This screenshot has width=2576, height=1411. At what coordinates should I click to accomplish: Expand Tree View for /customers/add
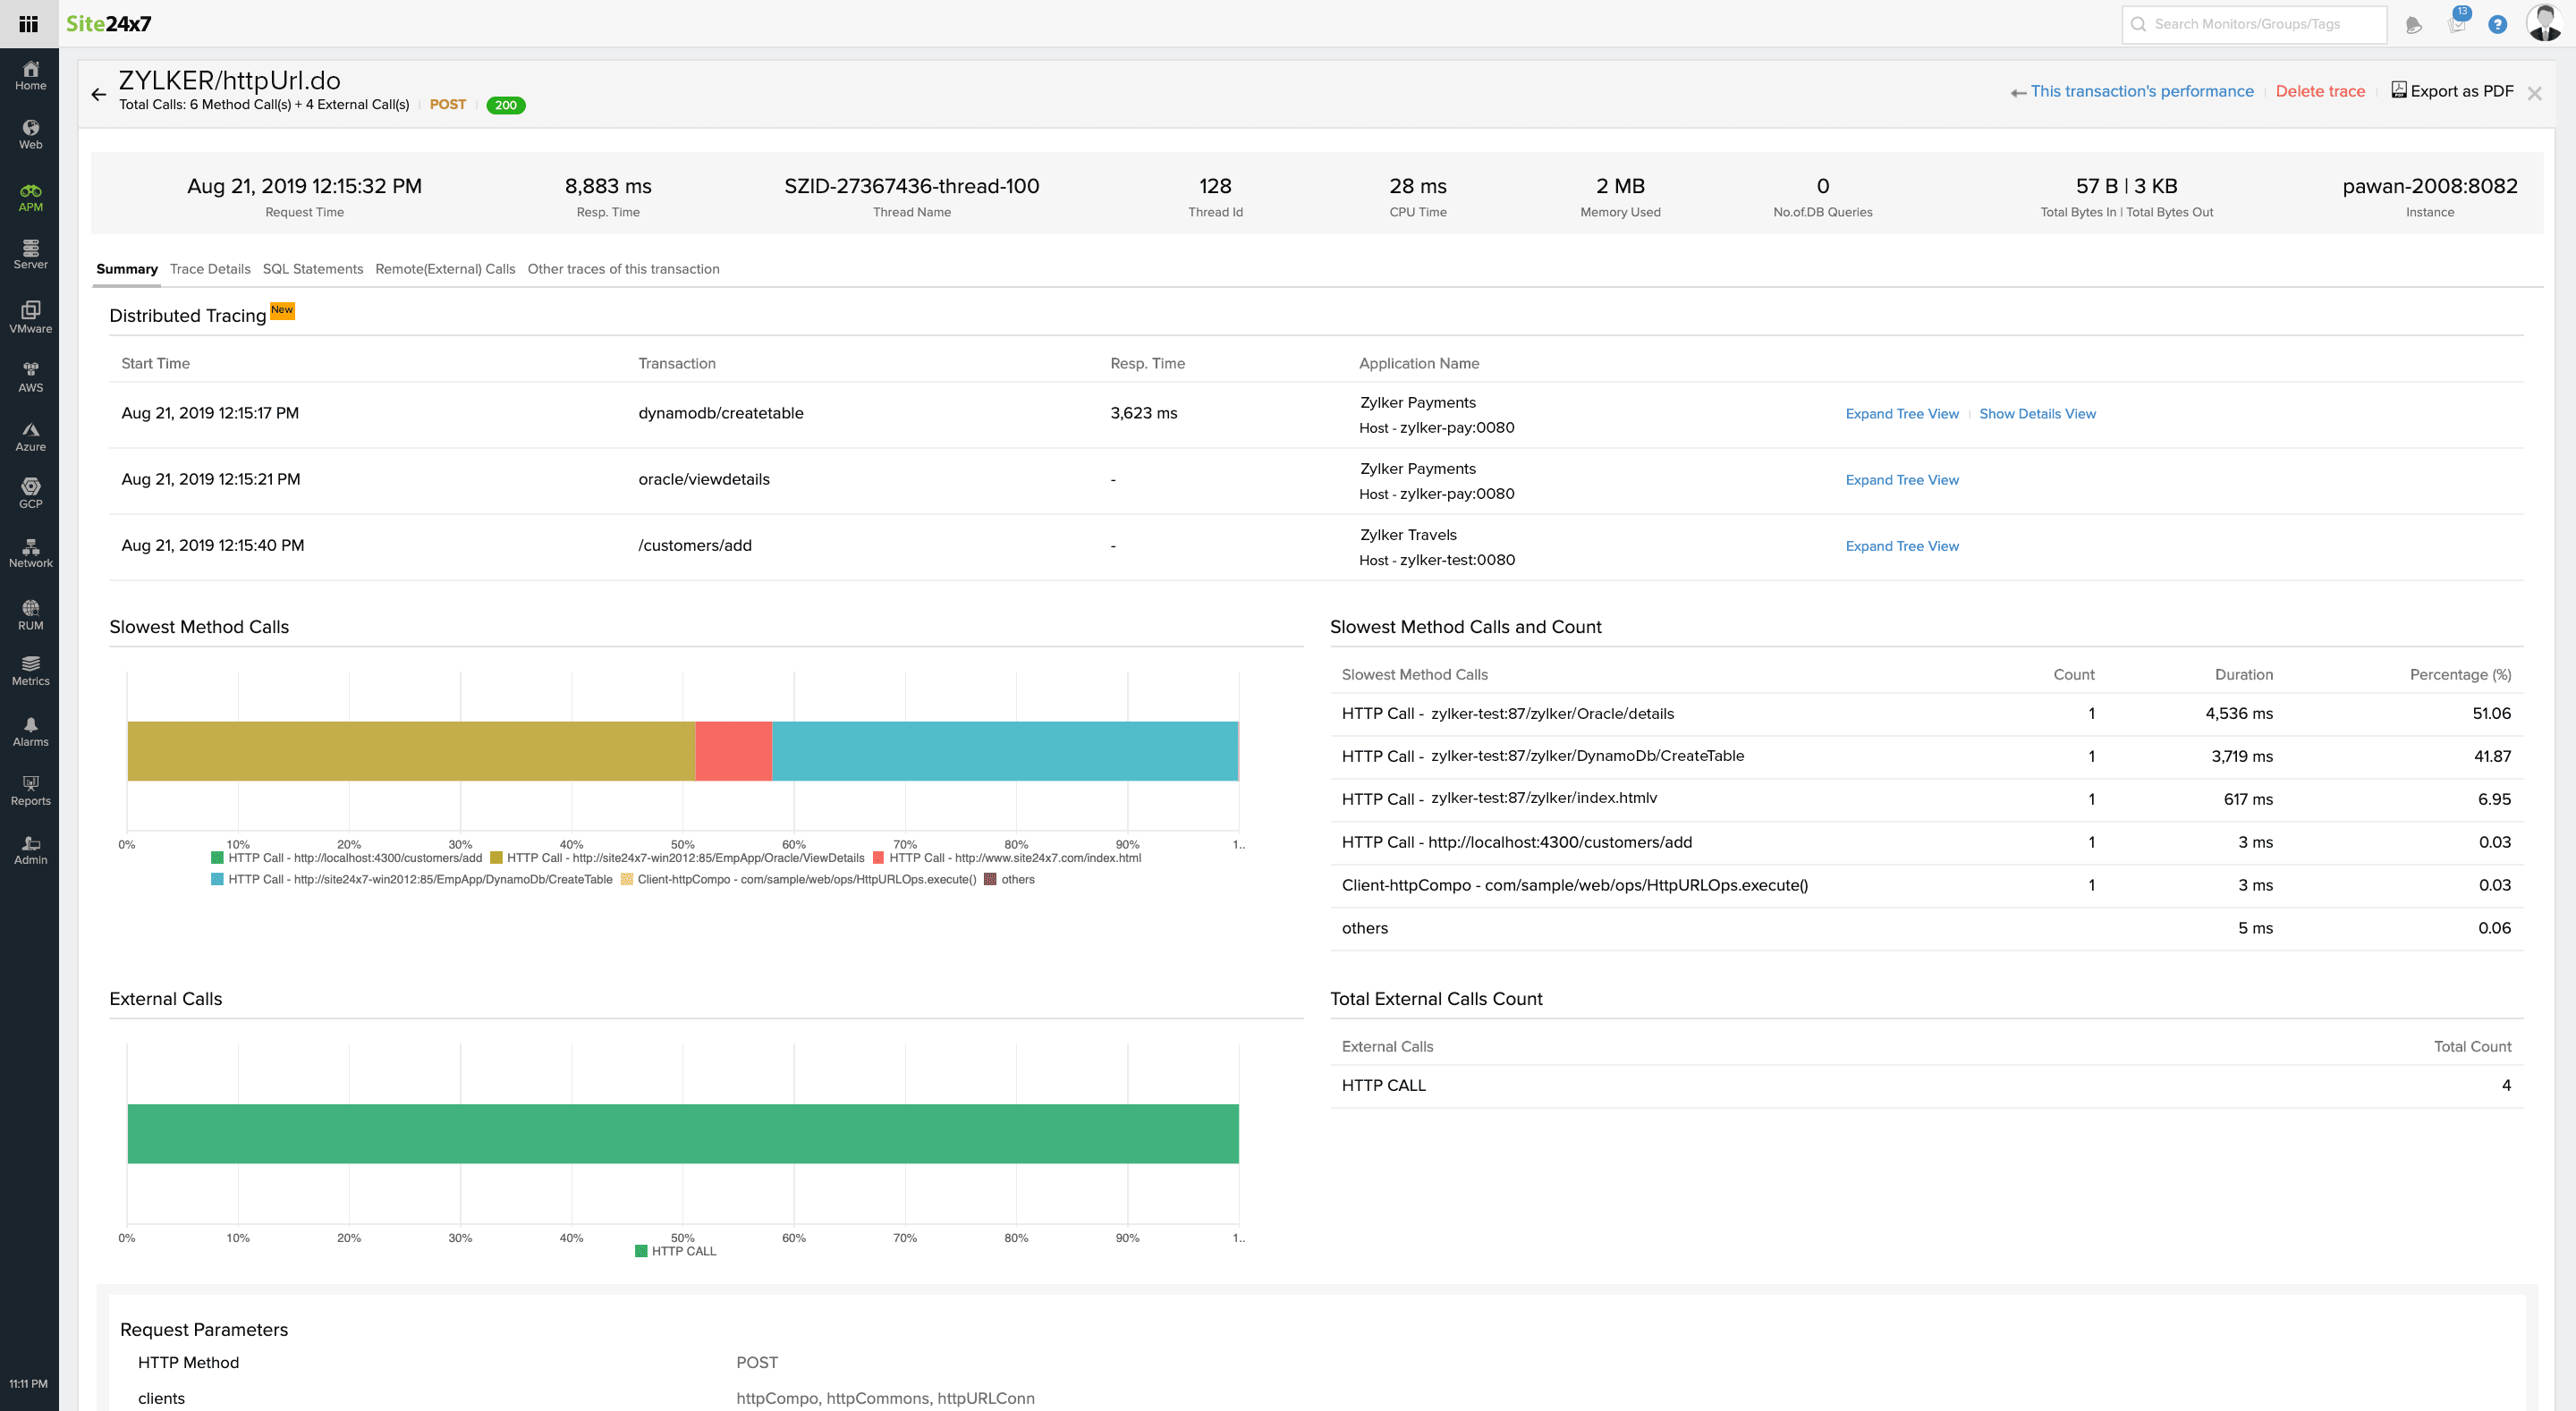(x=1902, y=545)
